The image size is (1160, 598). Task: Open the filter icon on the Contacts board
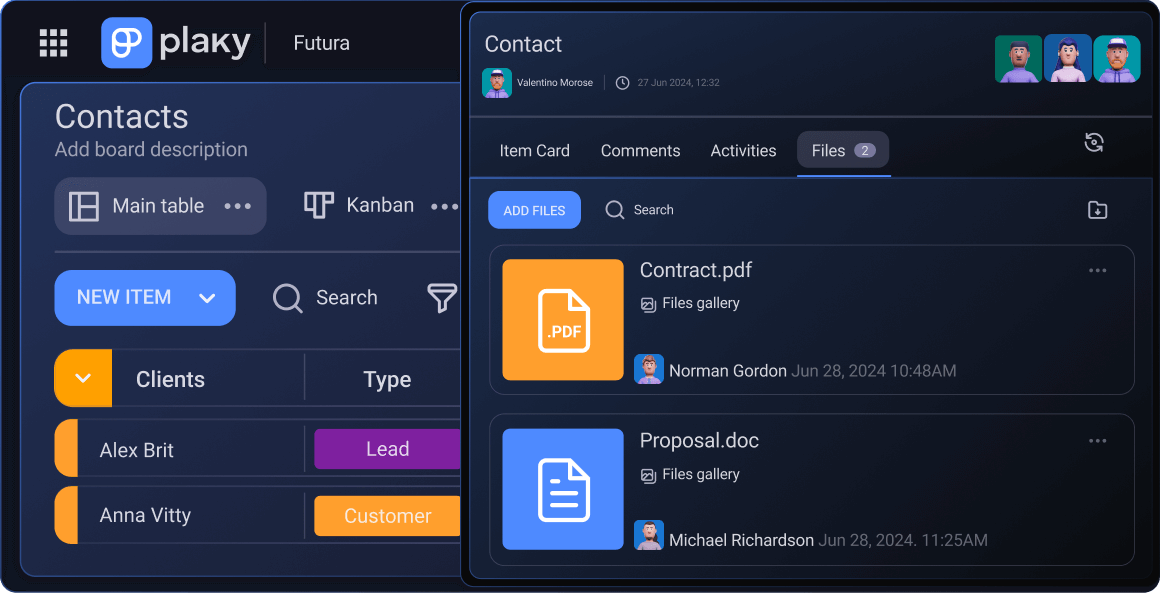[x=441, y=297]
